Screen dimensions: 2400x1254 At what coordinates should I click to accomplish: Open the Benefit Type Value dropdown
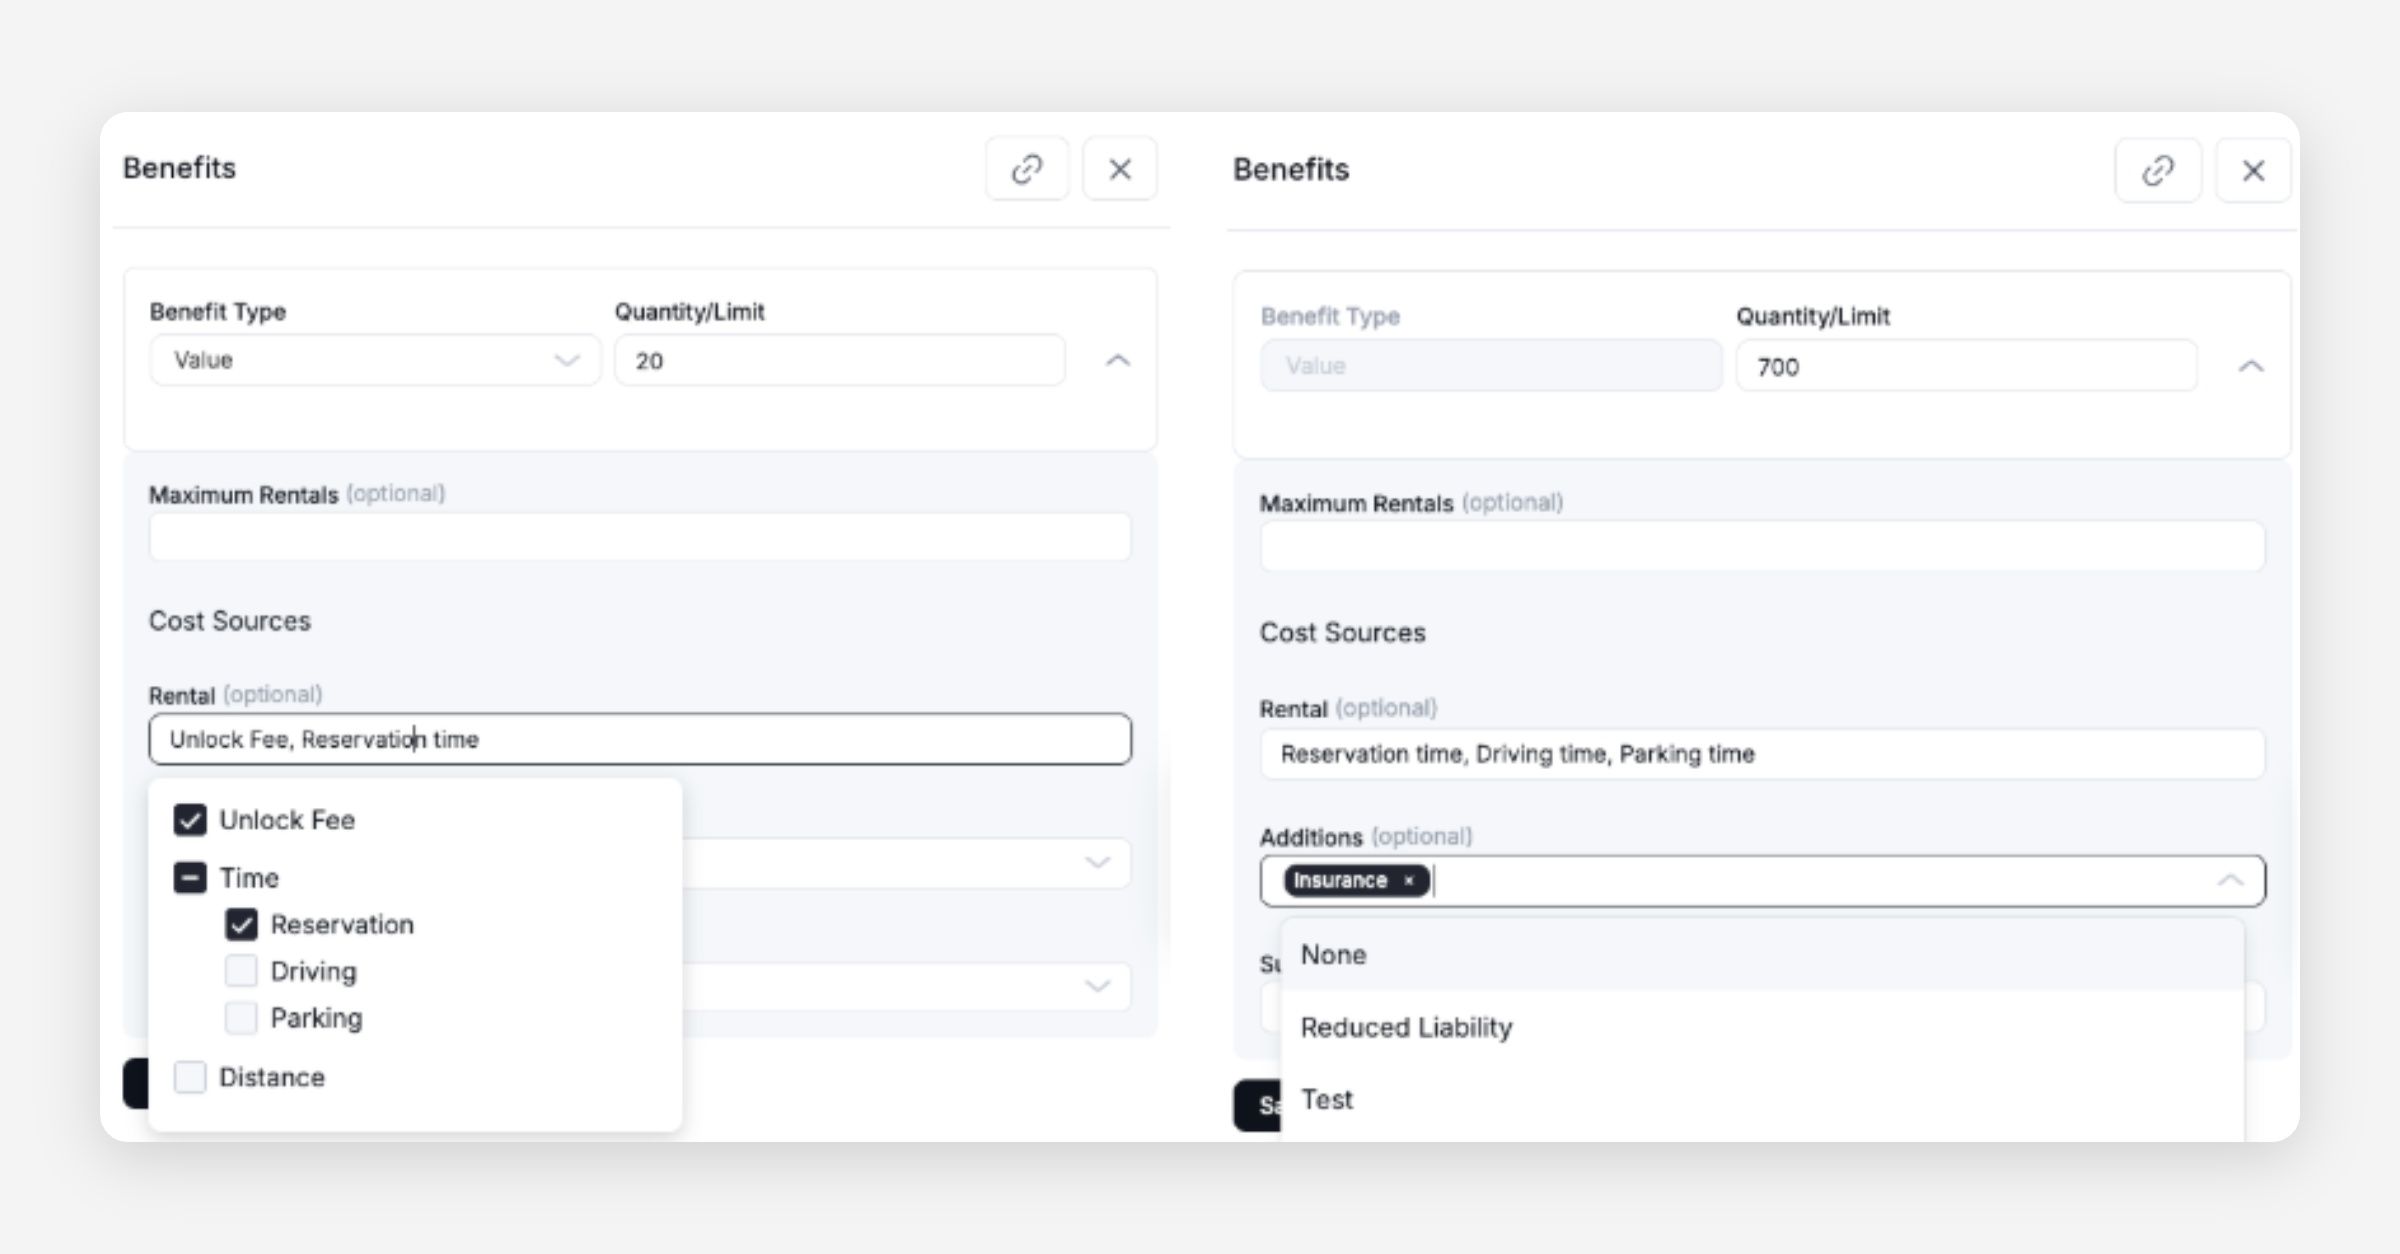(375, 360)
